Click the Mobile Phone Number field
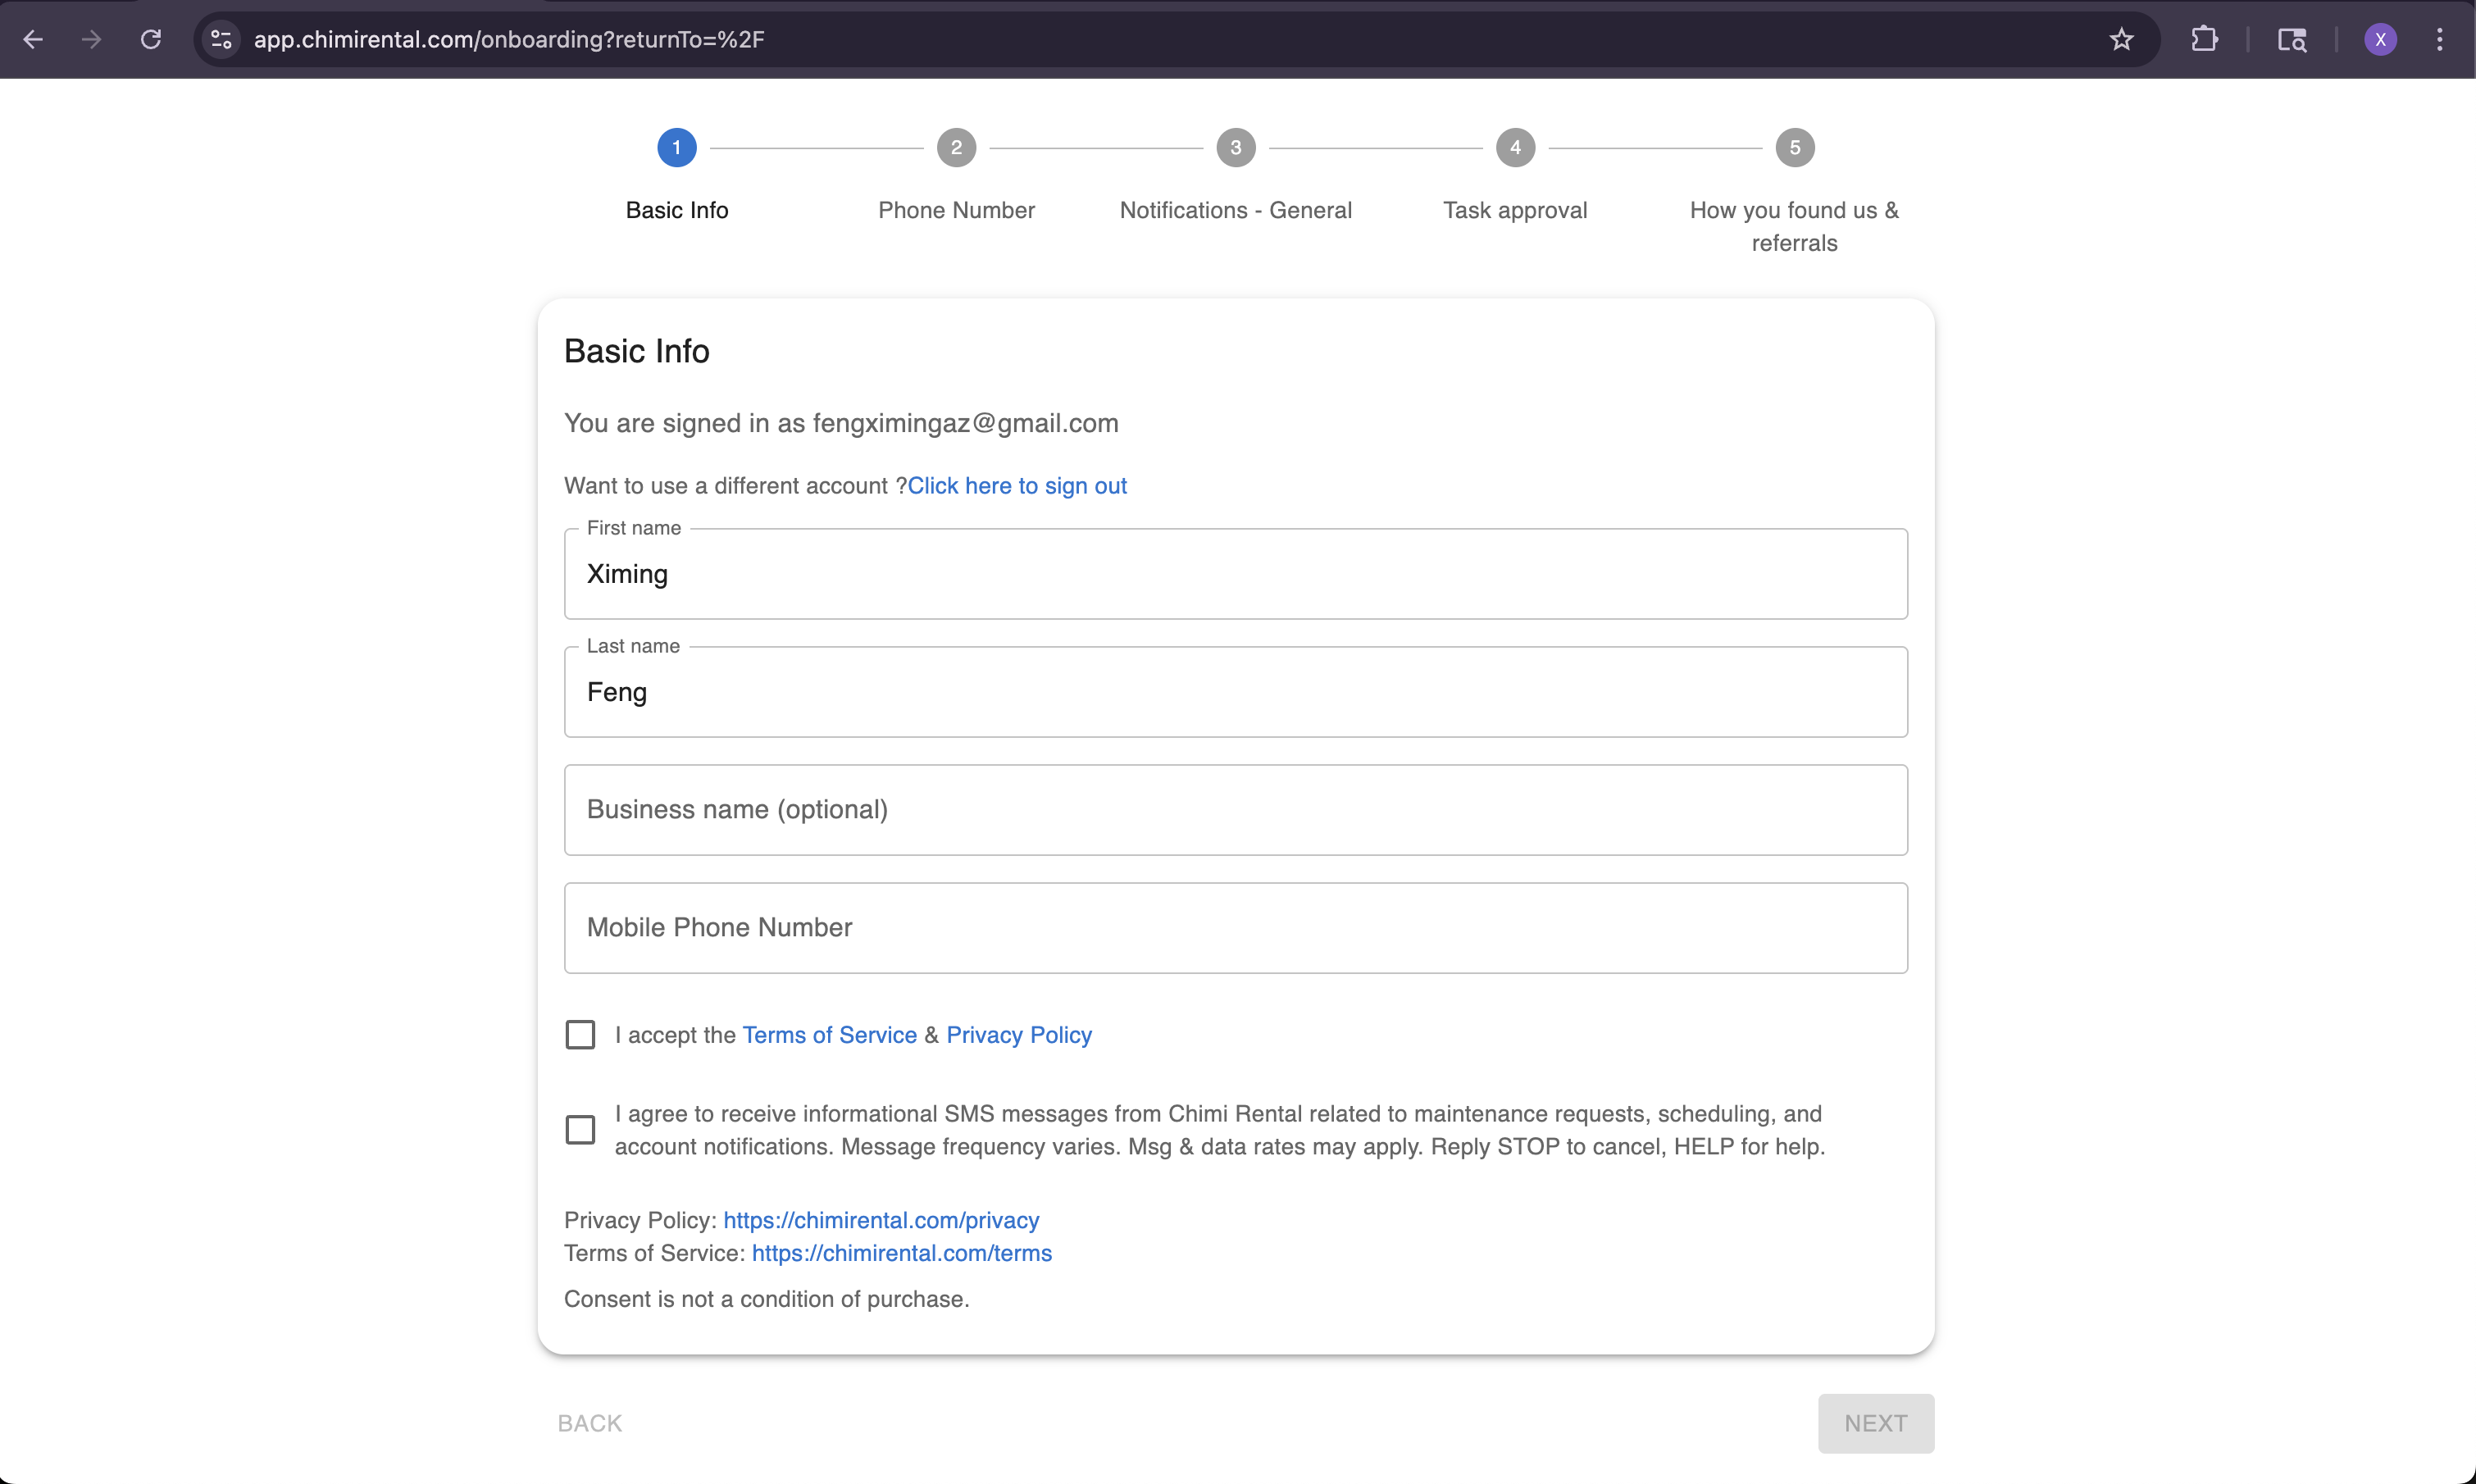Image resolution: width=2476 pixels, height=1484 pixels. point(1235,927)
